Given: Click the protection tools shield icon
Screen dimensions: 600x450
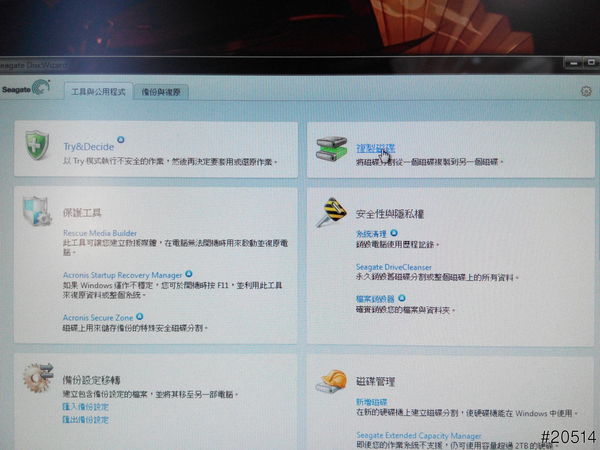Looking at the screenshot, I should (37, 213).
